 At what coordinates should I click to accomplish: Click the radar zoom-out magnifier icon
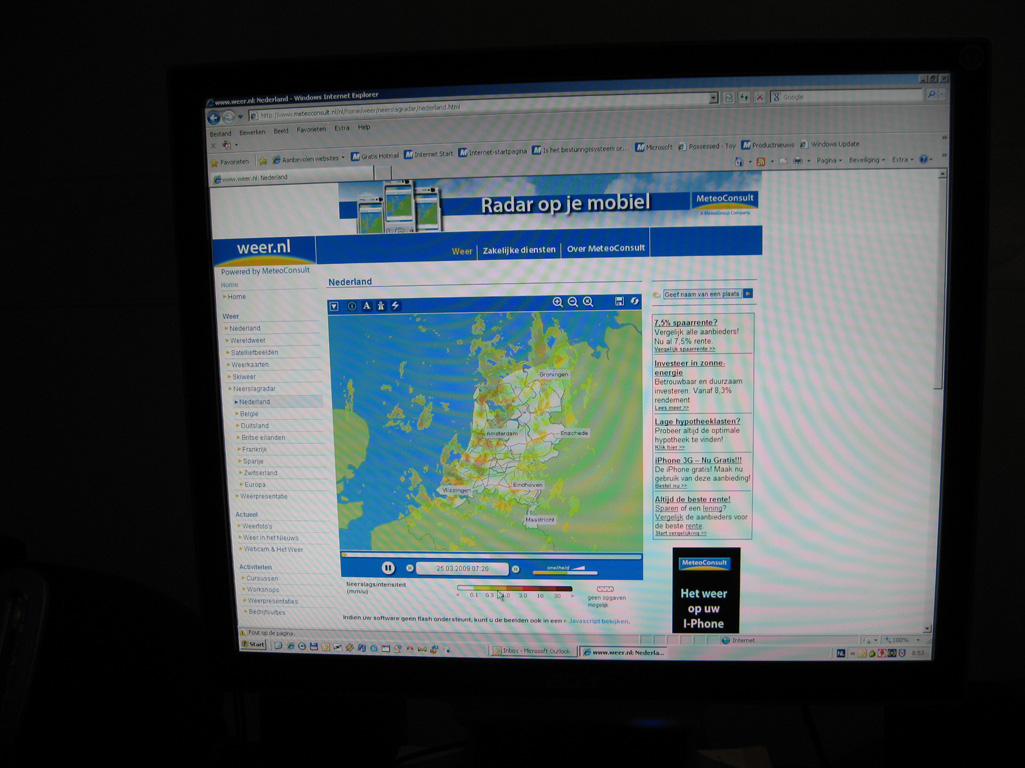(573, 302)
